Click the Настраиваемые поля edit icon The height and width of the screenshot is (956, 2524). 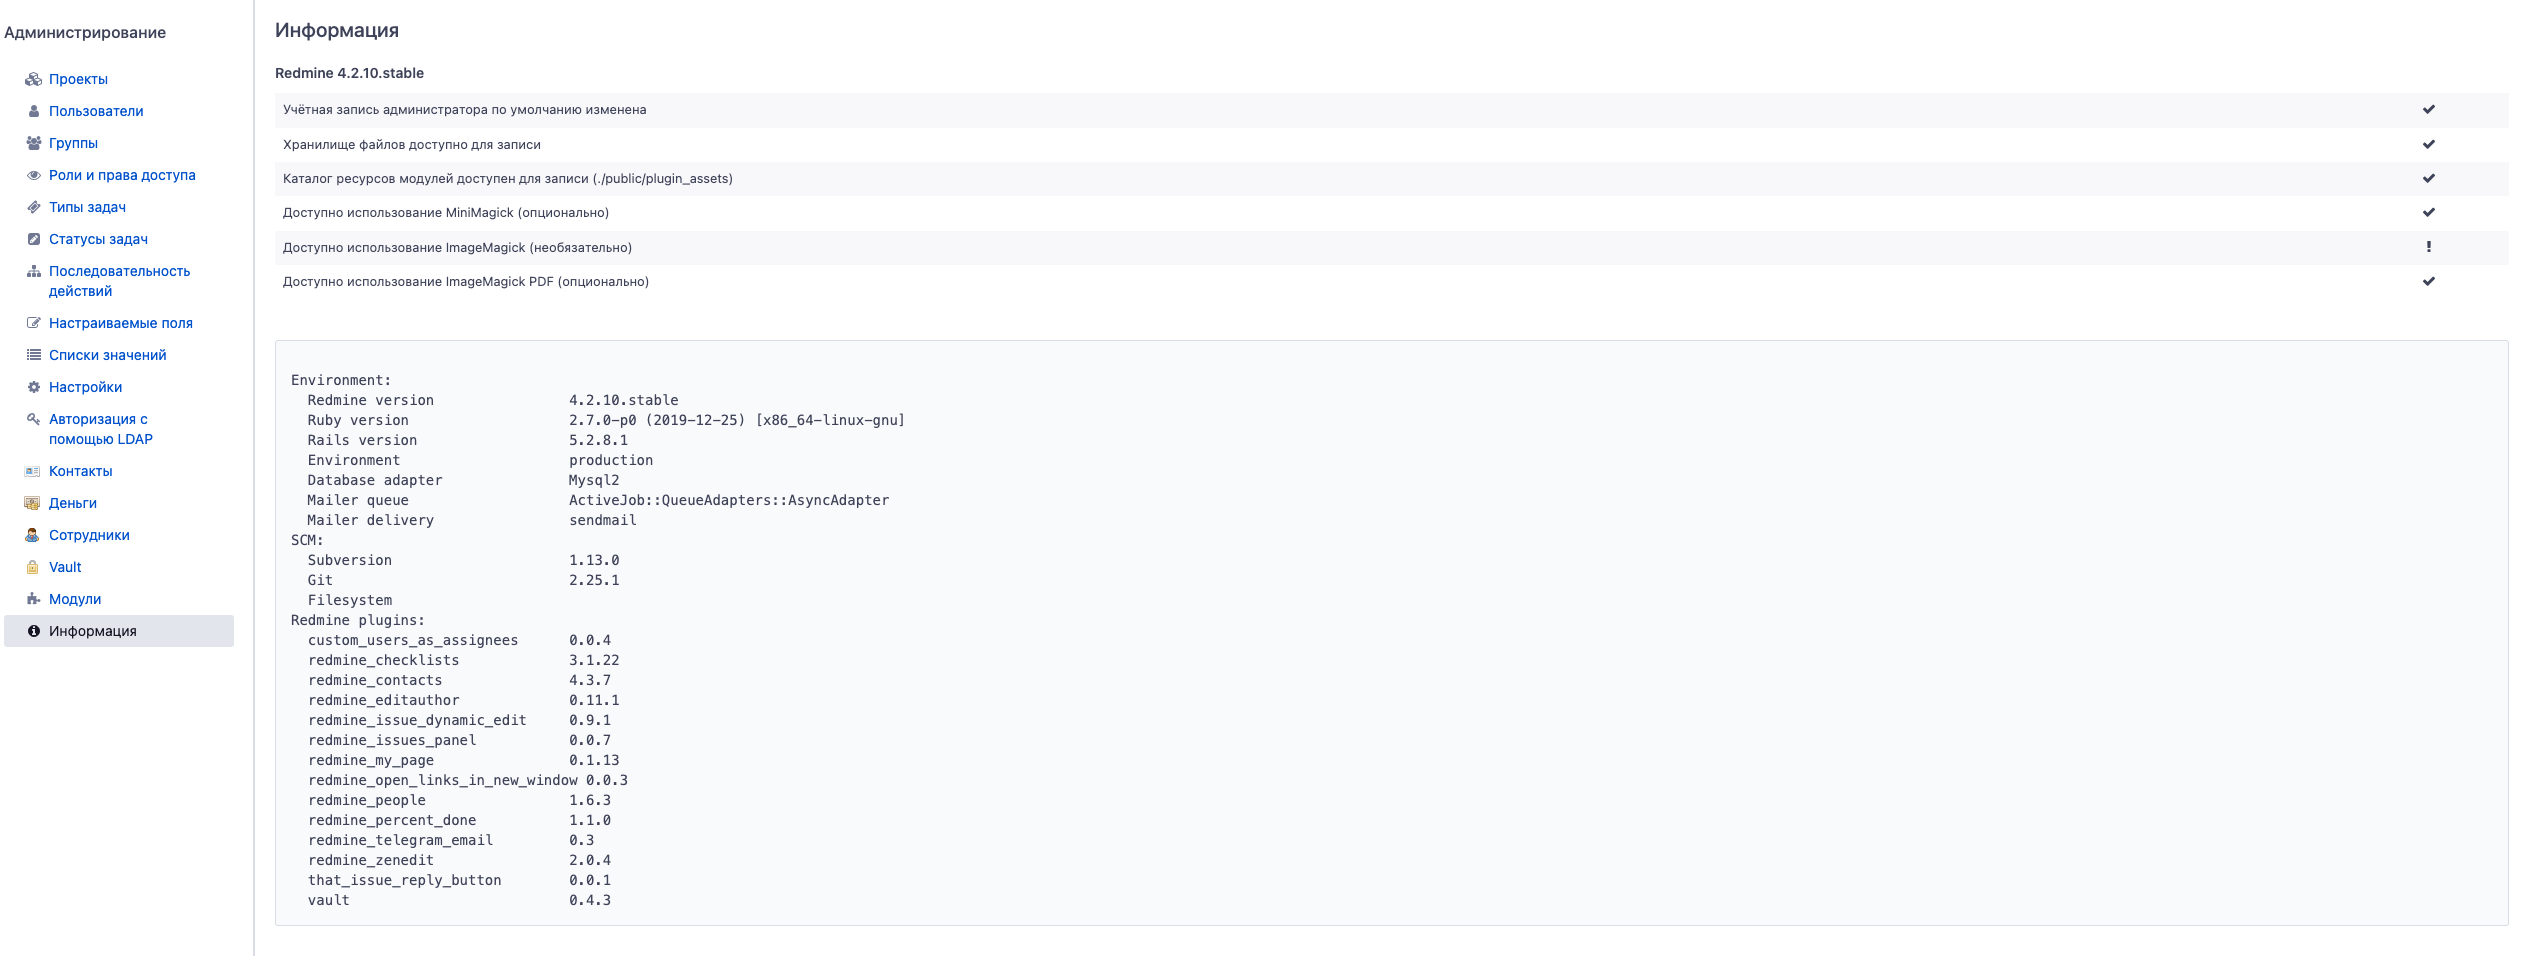[33, 323]
